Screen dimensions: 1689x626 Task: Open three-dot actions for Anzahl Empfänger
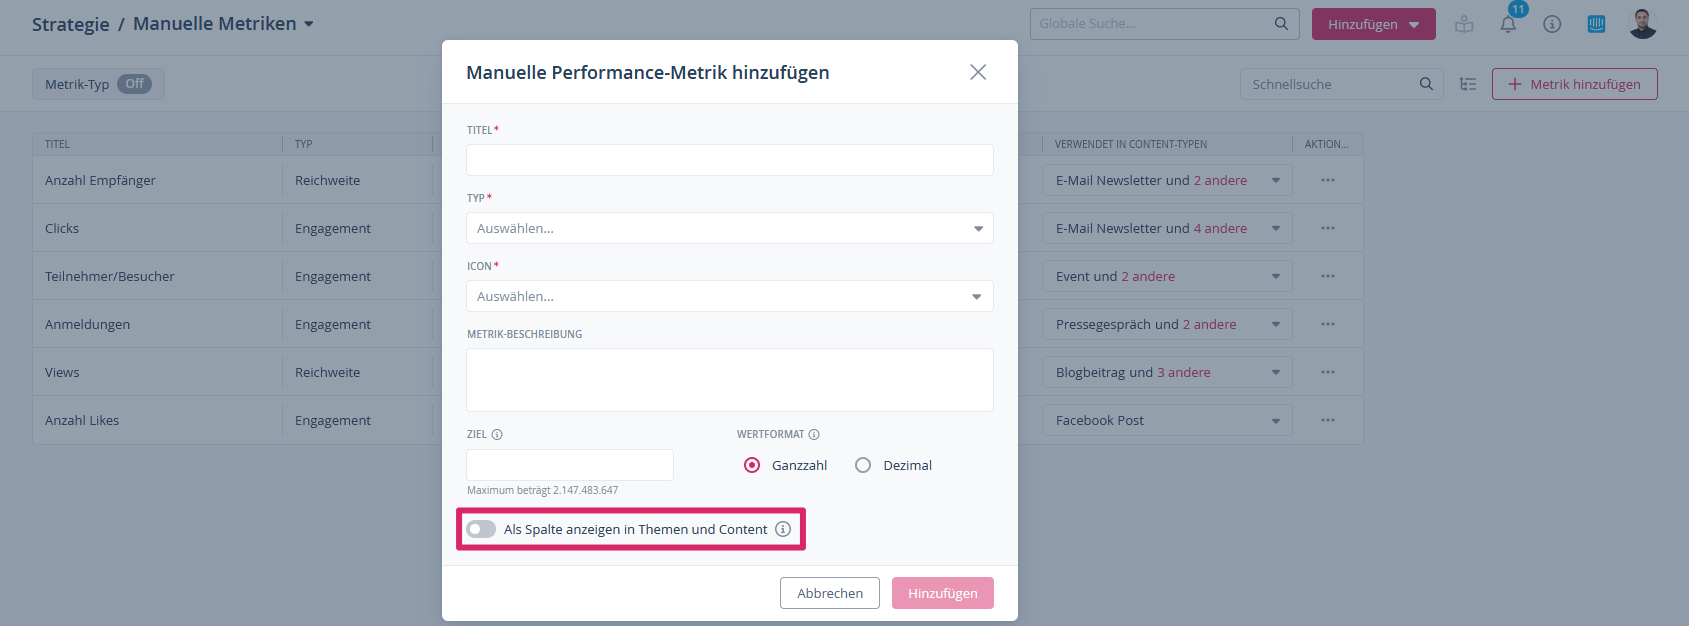tap(1327, 180)
